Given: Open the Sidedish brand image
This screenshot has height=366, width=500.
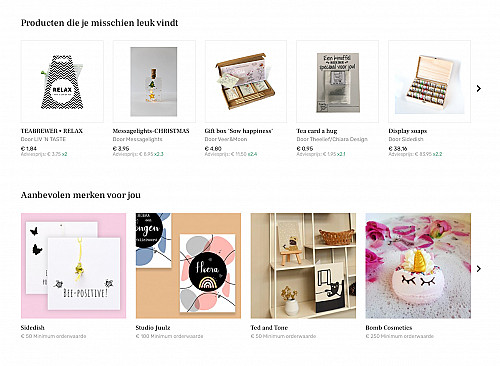Looking at the screenshot, I should (x=74, y=266).
